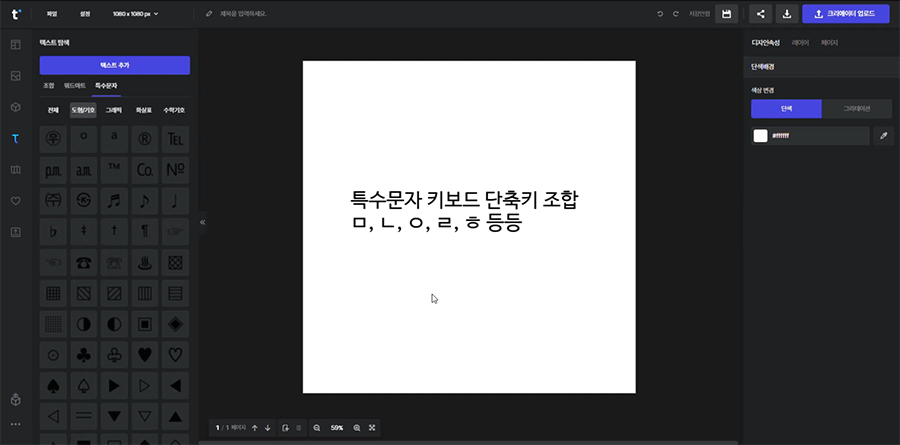
Task: Zoom out of the canvas
Action: coord(317,428)
